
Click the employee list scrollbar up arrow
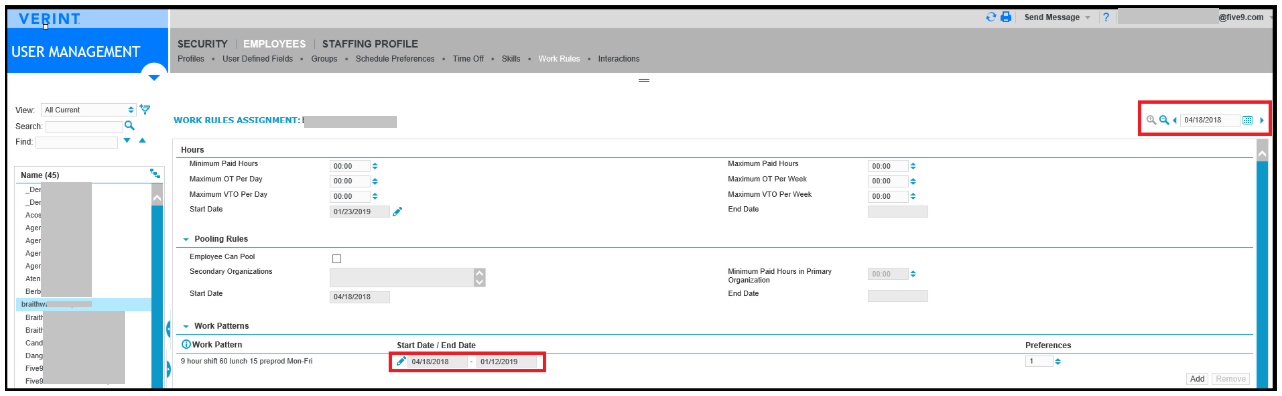156,198
